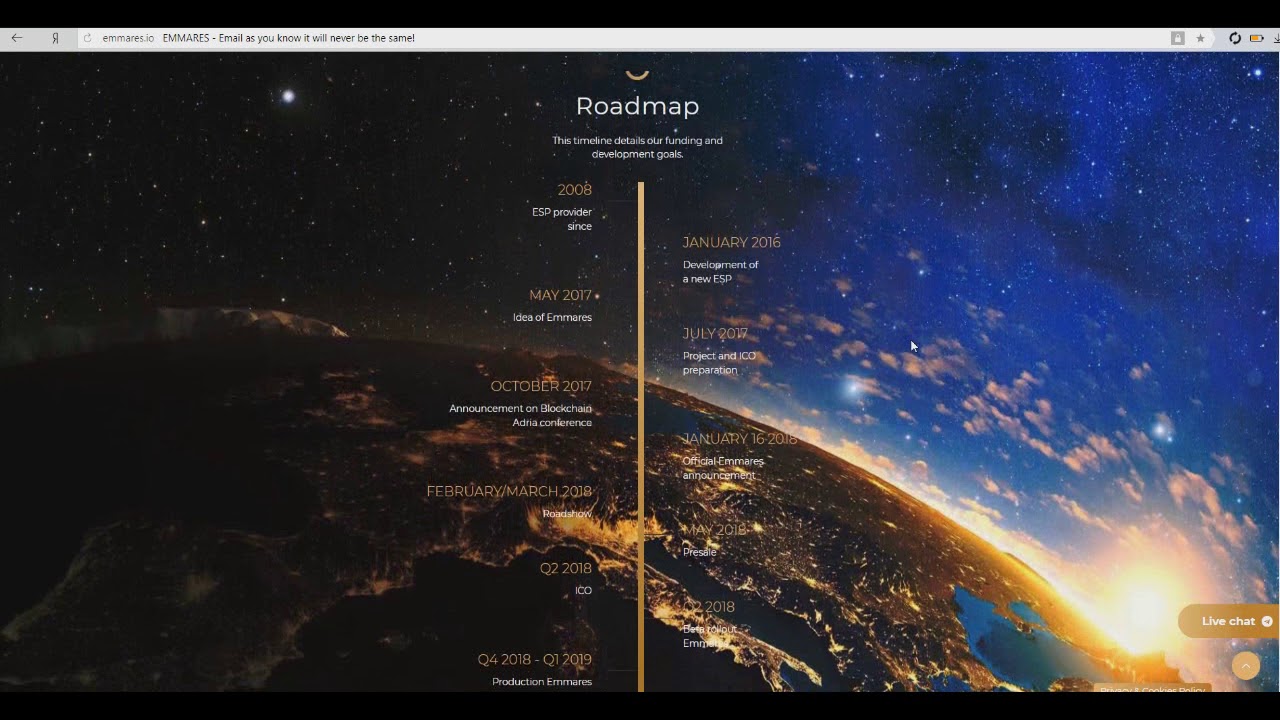The width and height of the screenshot is (1280, 720).
Task: Select the JANUARY 16 2018 timeline entry
Action: (x=740, y=439)
